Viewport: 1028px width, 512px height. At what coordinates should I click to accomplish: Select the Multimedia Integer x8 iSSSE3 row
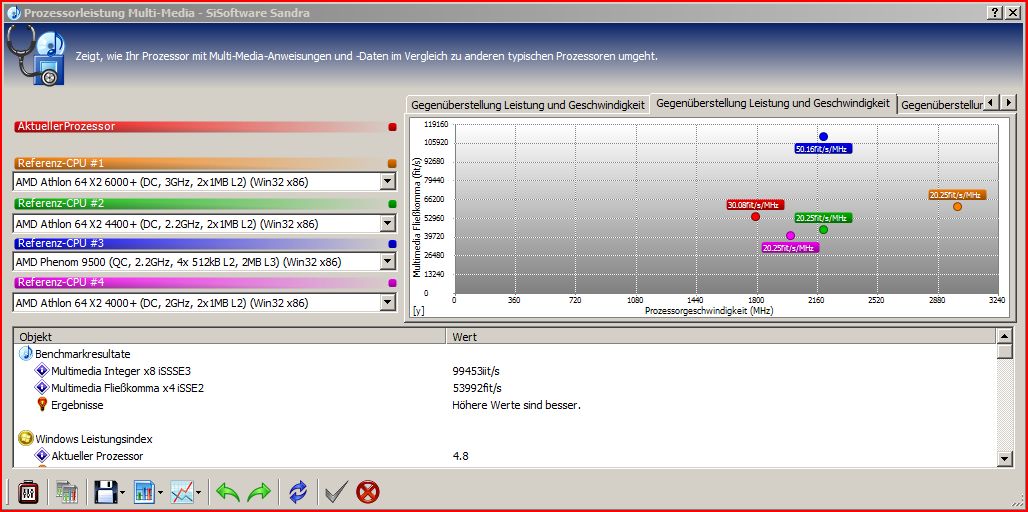(x=505, y=371)
